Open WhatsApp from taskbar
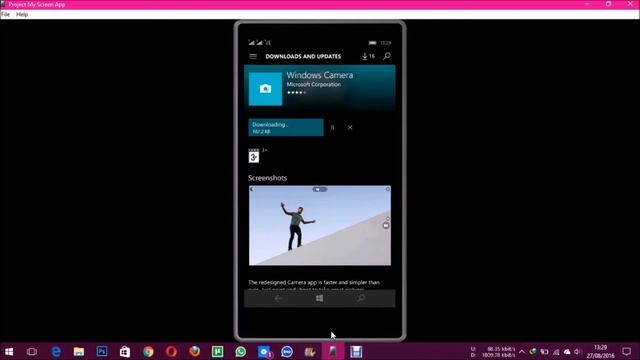 click(240, 351)
